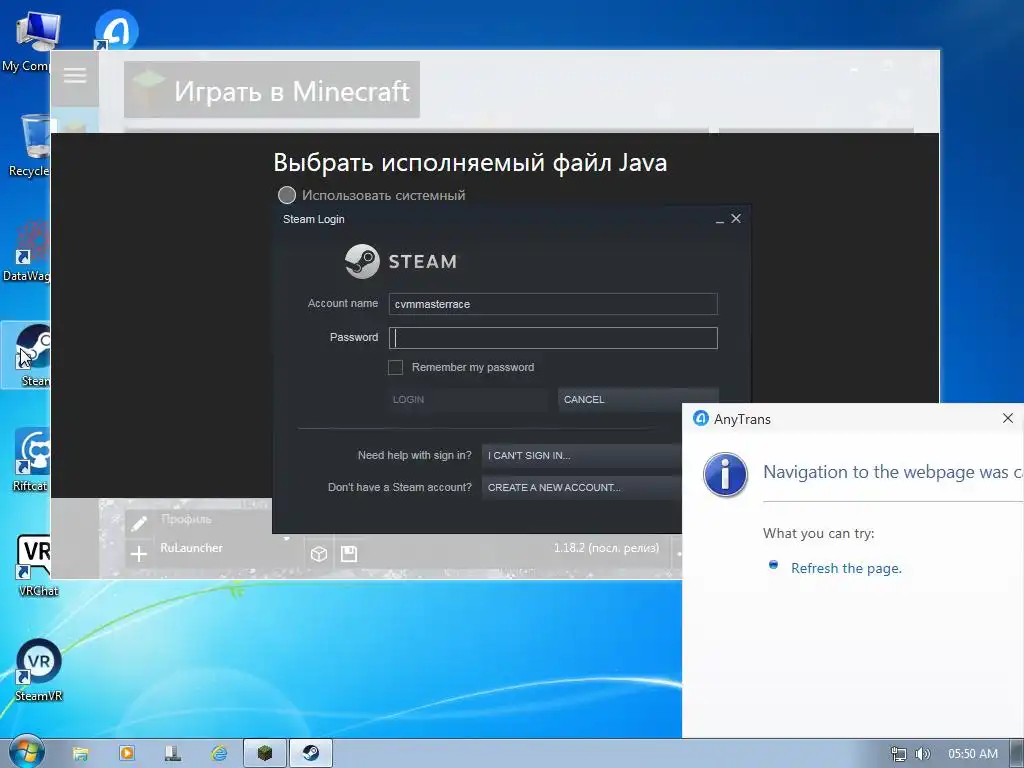Click the Играть в Minecraft header button
Screen dimensions: 1024x768
click(272, 90)
